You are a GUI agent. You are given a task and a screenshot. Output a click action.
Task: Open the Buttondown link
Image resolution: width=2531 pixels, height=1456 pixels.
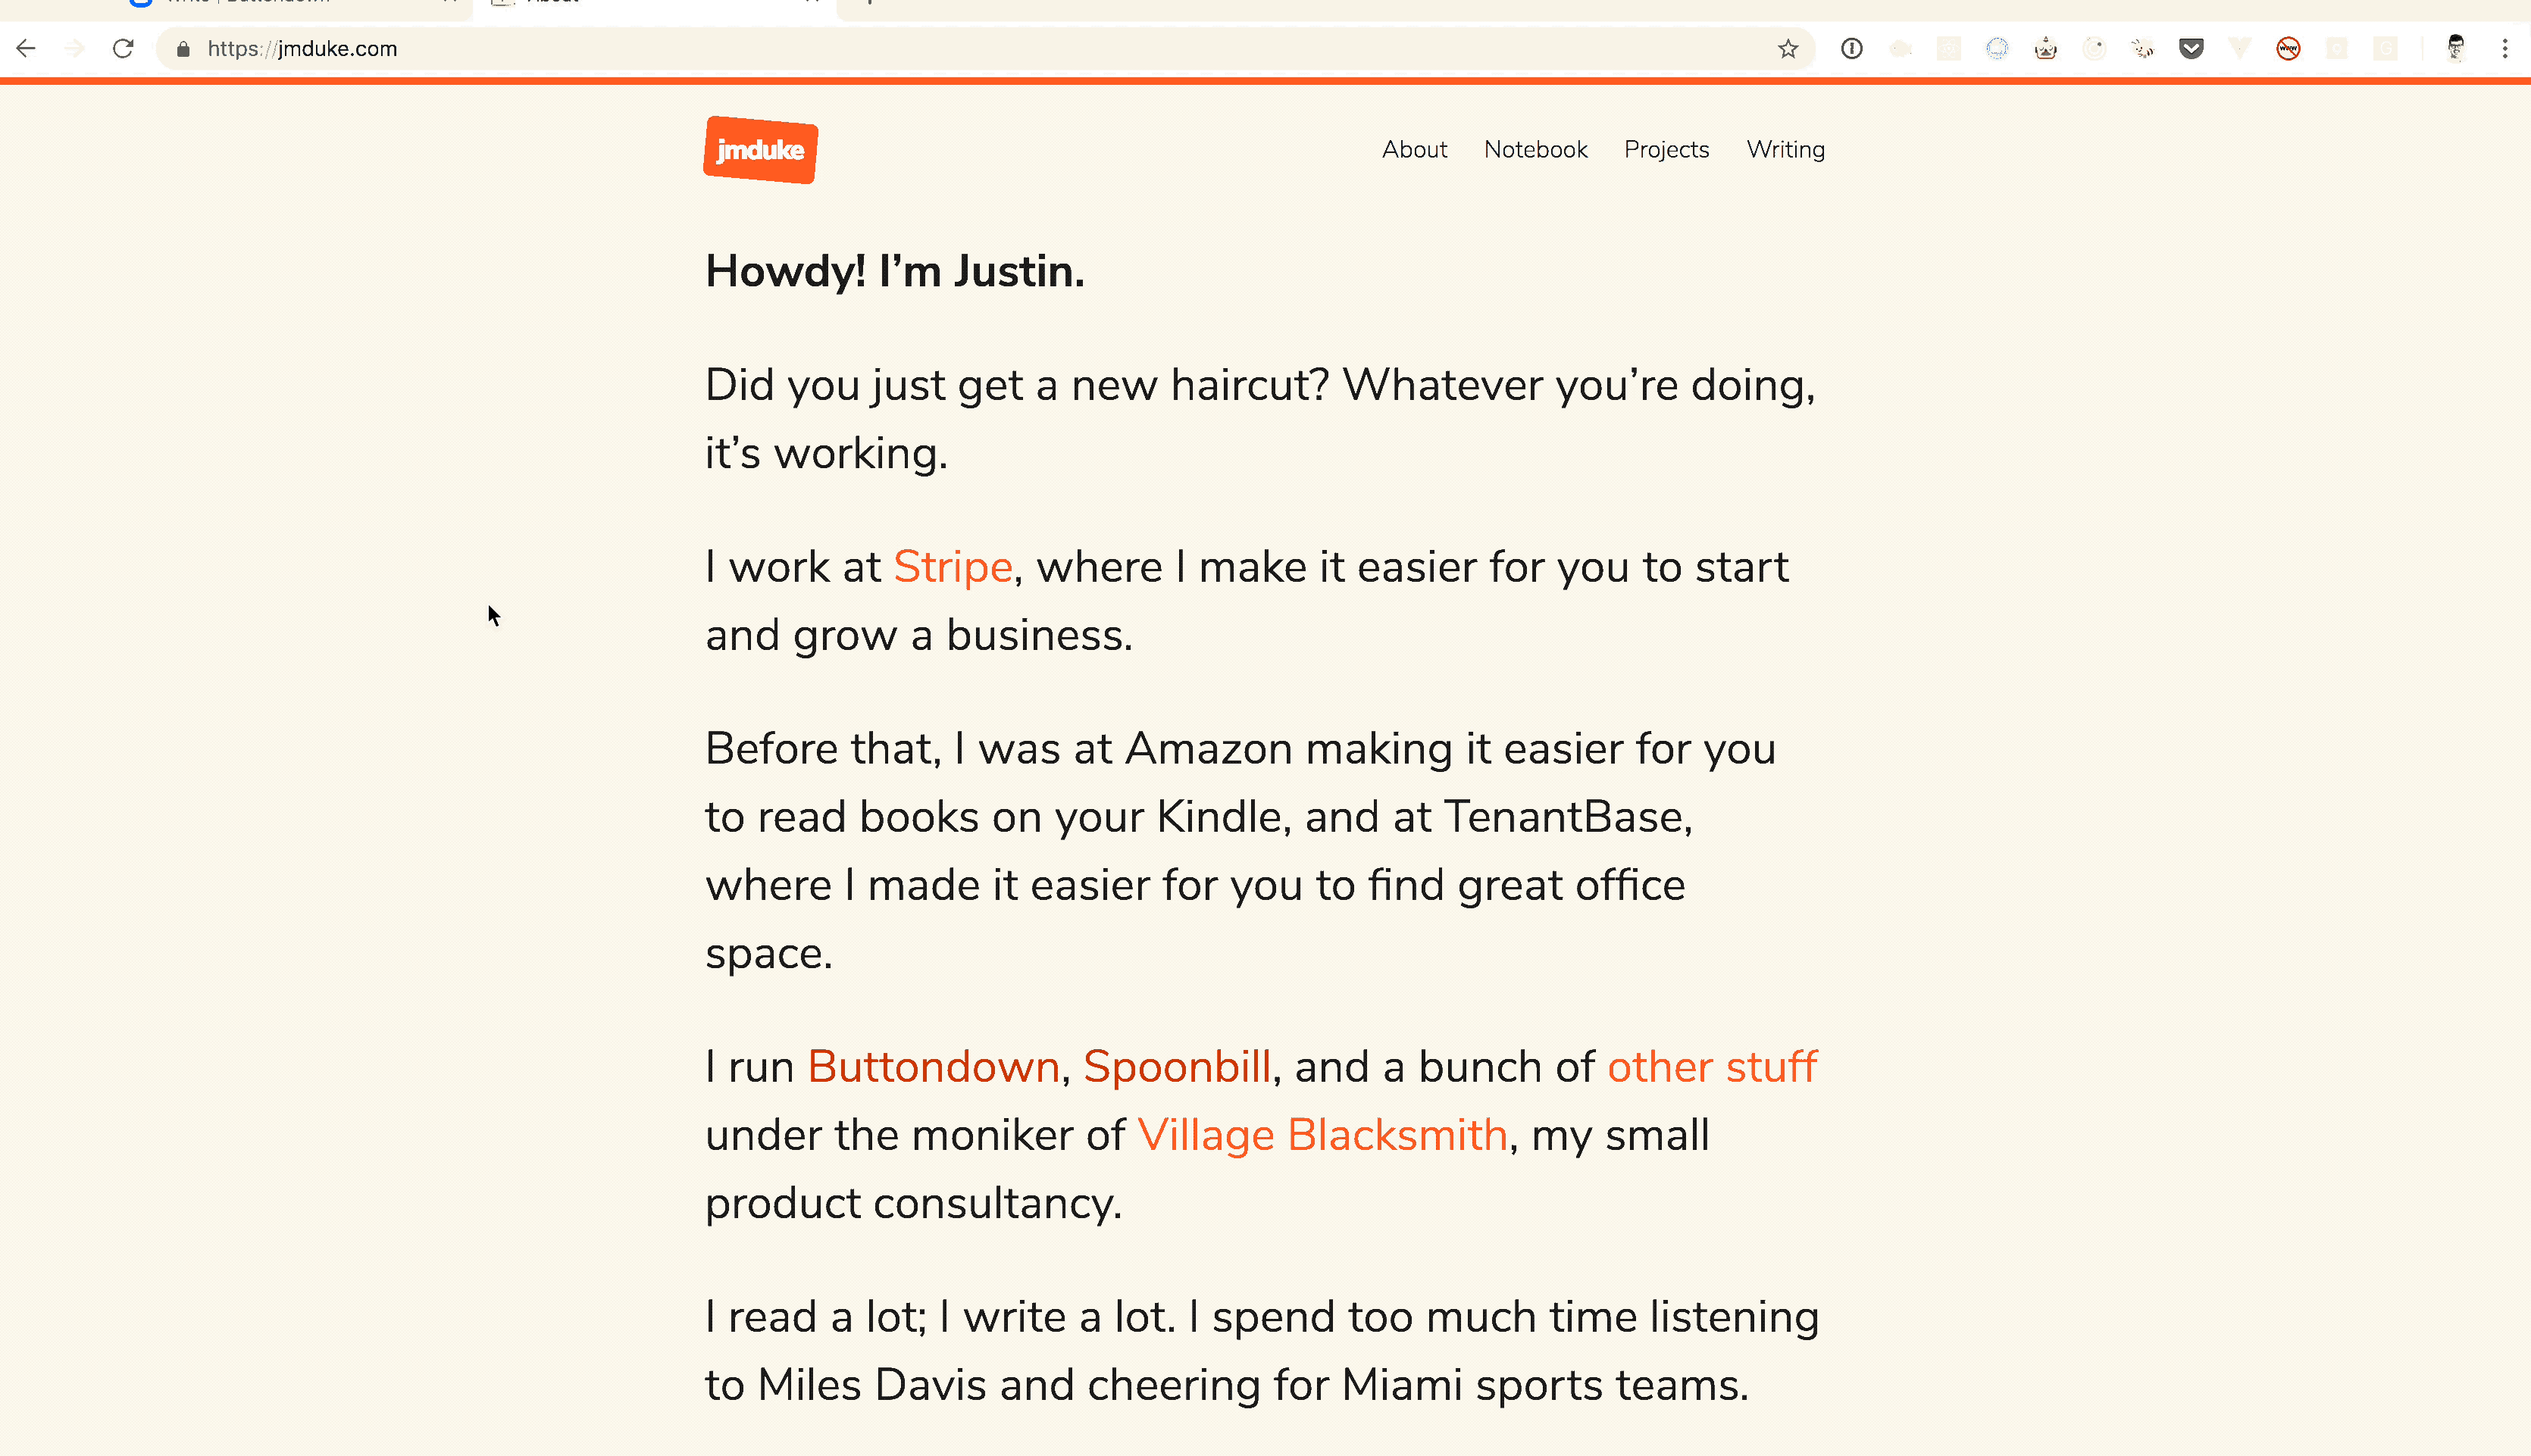coord(933,1067)
